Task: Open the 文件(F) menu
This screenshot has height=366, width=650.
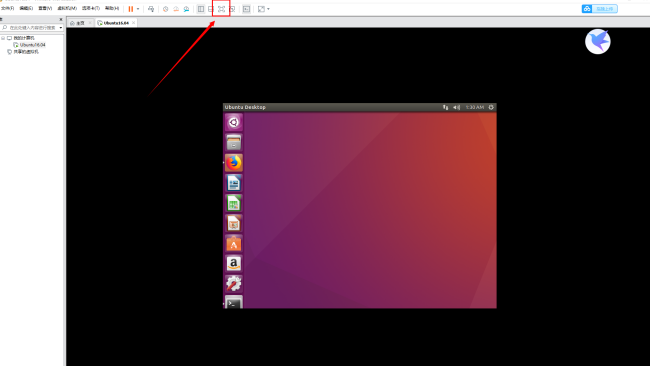Action: click(7, 8)
